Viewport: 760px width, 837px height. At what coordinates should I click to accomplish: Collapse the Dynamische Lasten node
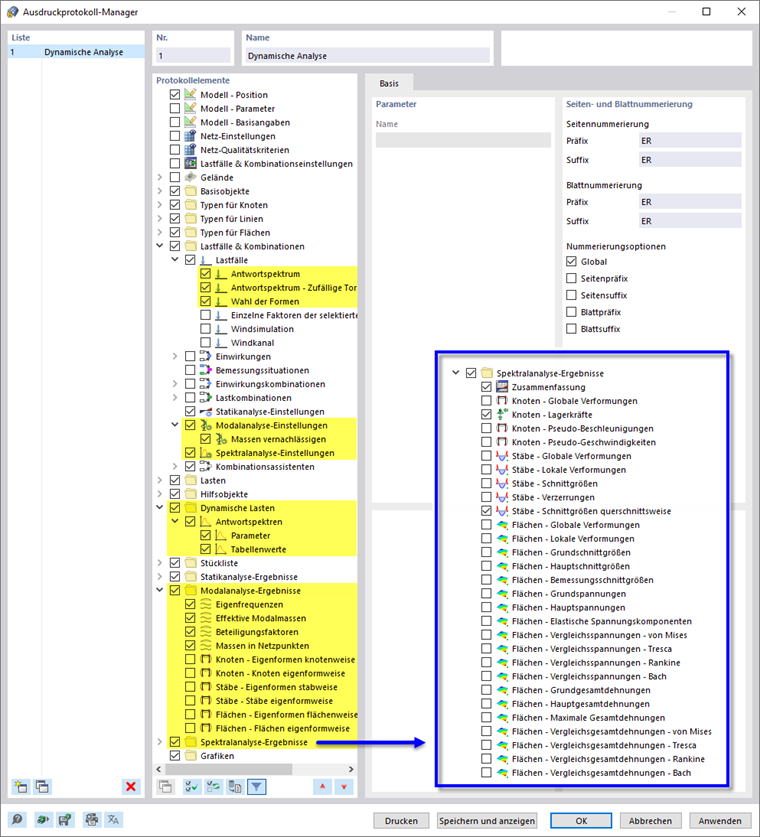pyautogui.click(x=160, y=508)
